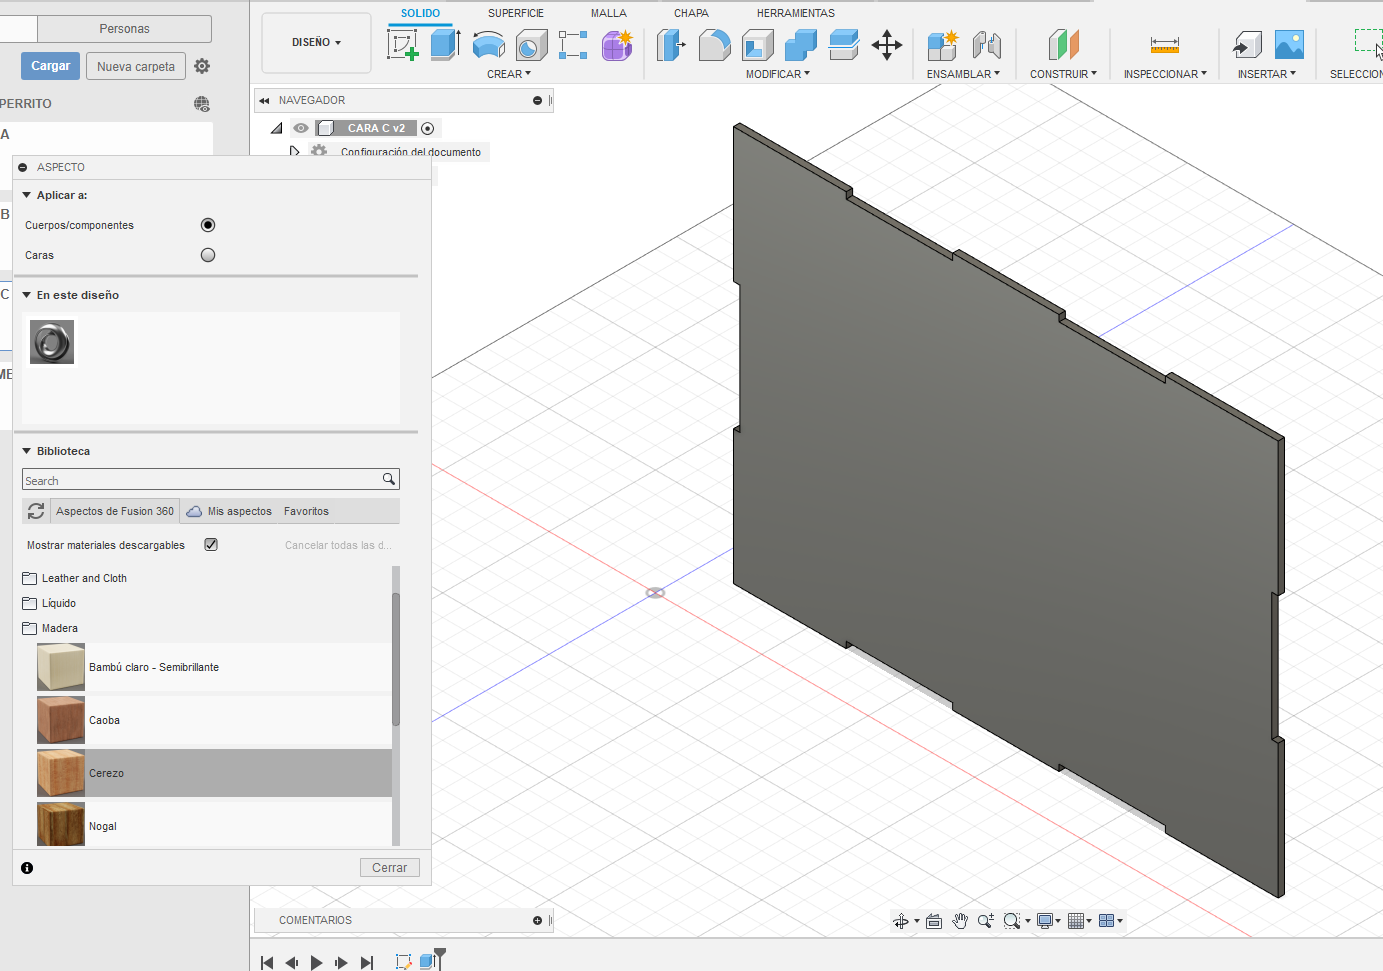This screenshot has height=971, width=1383.
Task: Collapse the Biblioteca section
Action: point(27,451)
